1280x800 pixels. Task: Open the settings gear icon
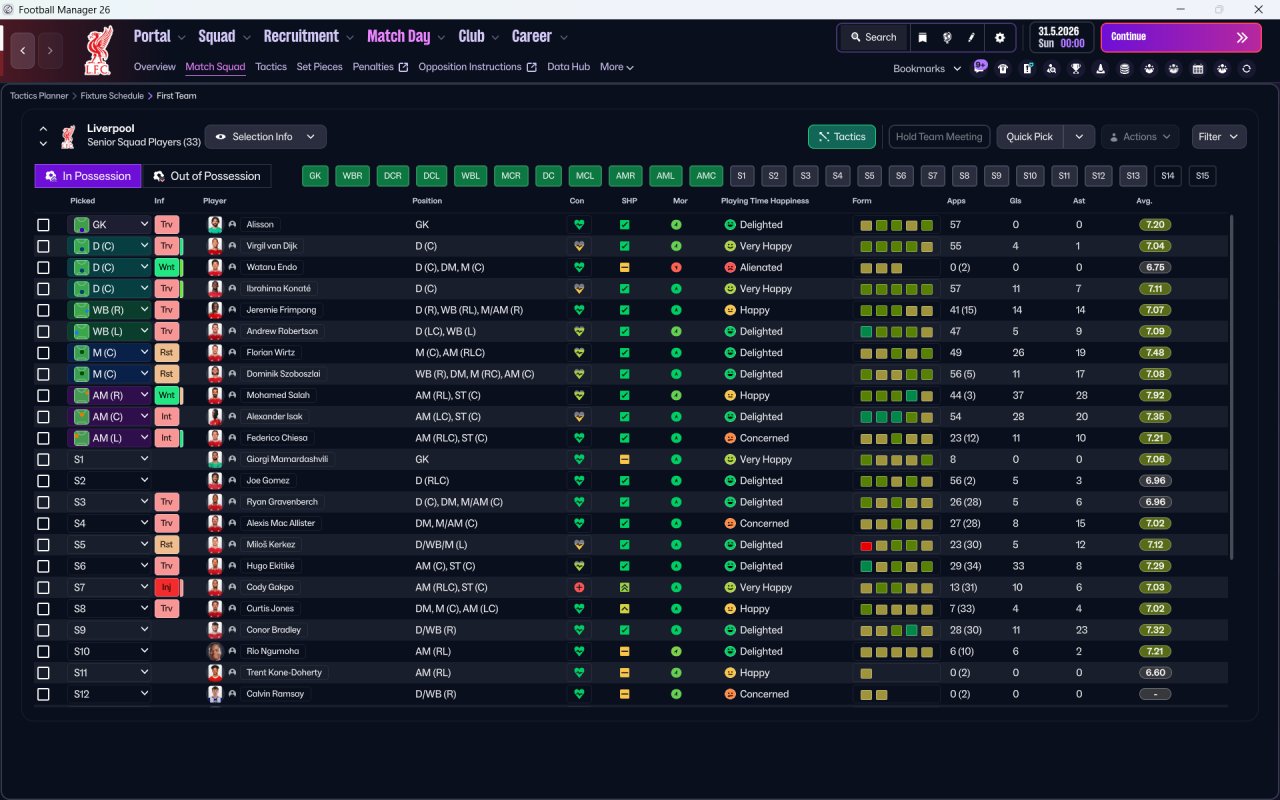click(x=999, y=37)
